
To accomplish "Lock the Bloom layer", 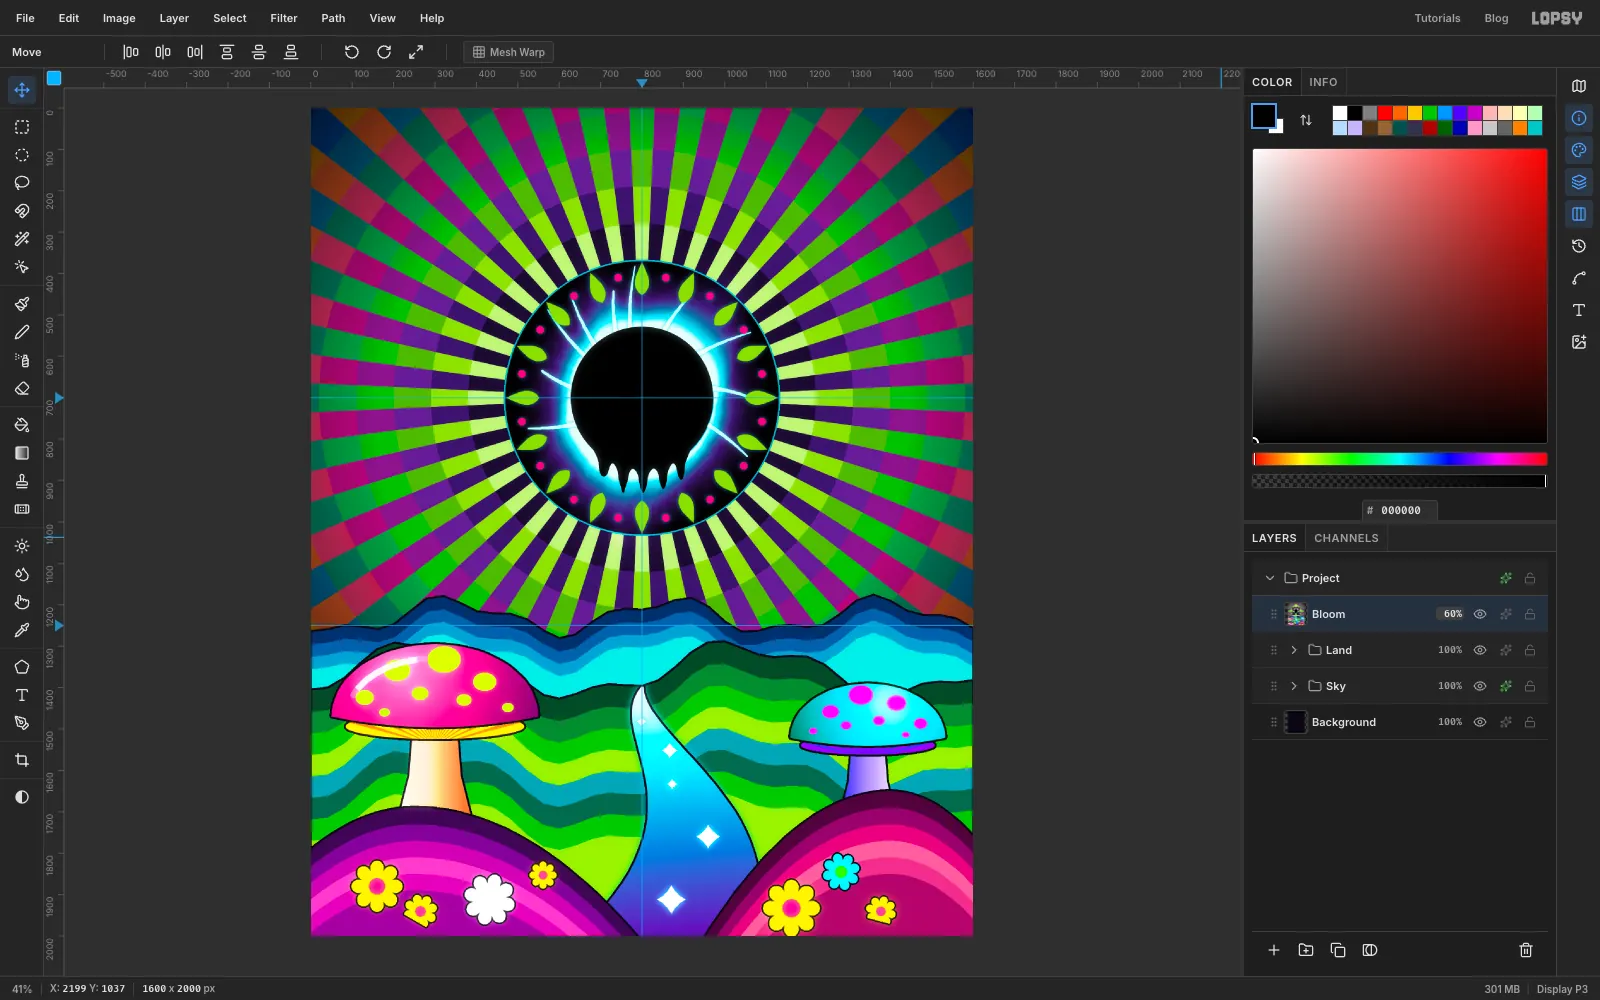I will [1530, 614].
